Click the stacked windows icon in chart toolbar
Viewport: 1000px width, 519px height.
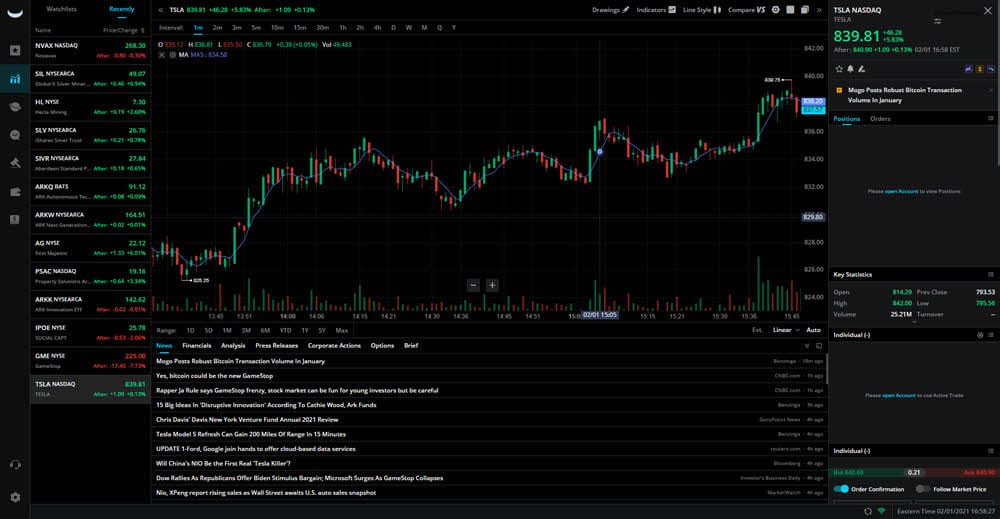(x=805, y=10)
